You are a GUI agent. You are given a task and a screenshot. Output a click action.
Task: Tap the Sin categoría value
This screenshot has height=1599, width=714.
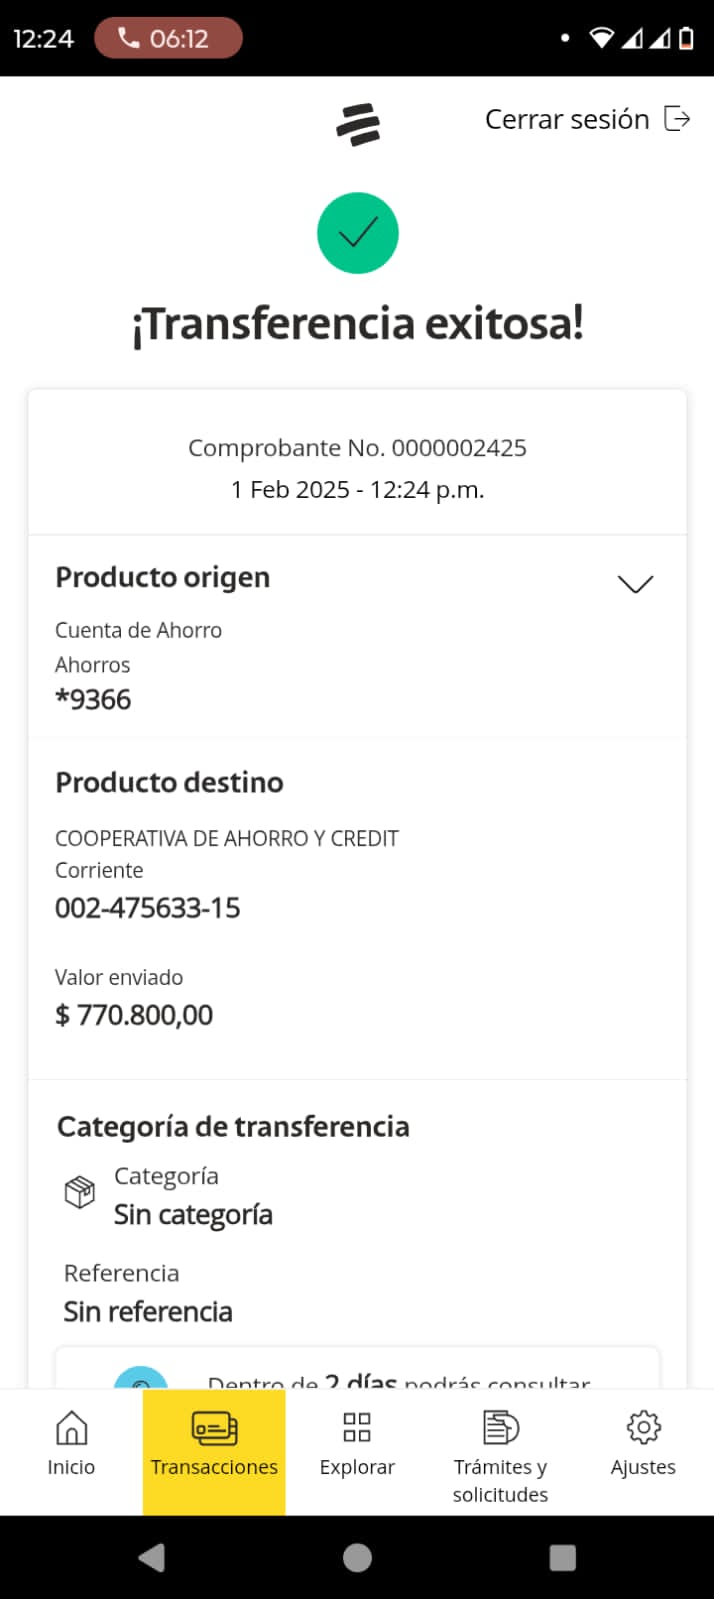(x=193, y=1215)
